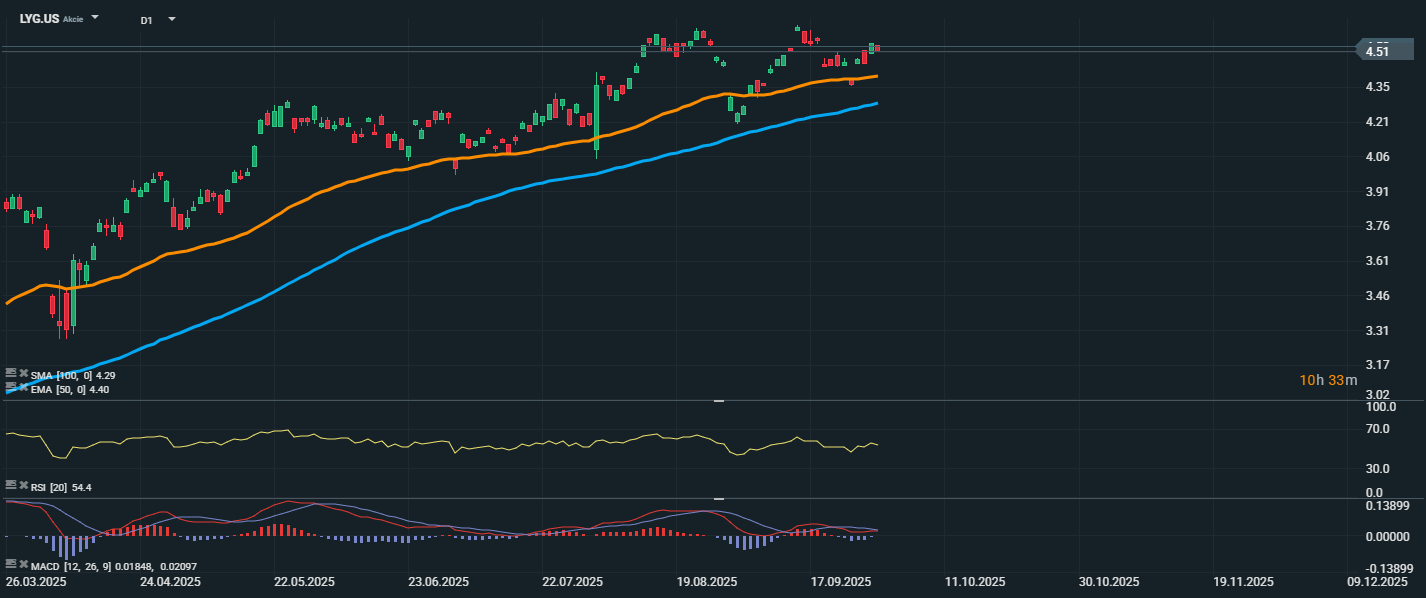Open settings for the RSI indicator

tap(11, 485)
